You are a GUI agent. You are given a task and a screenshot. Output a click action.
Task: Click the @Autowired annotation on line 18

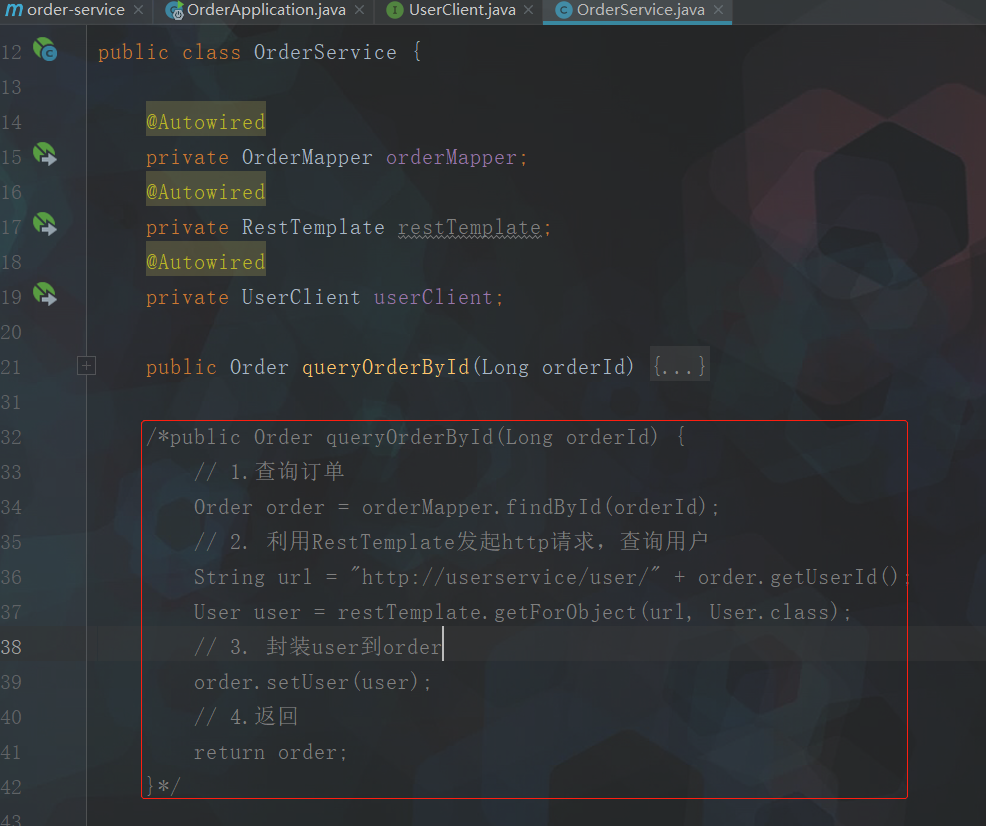pyautogui.click(x=206, y=262)
